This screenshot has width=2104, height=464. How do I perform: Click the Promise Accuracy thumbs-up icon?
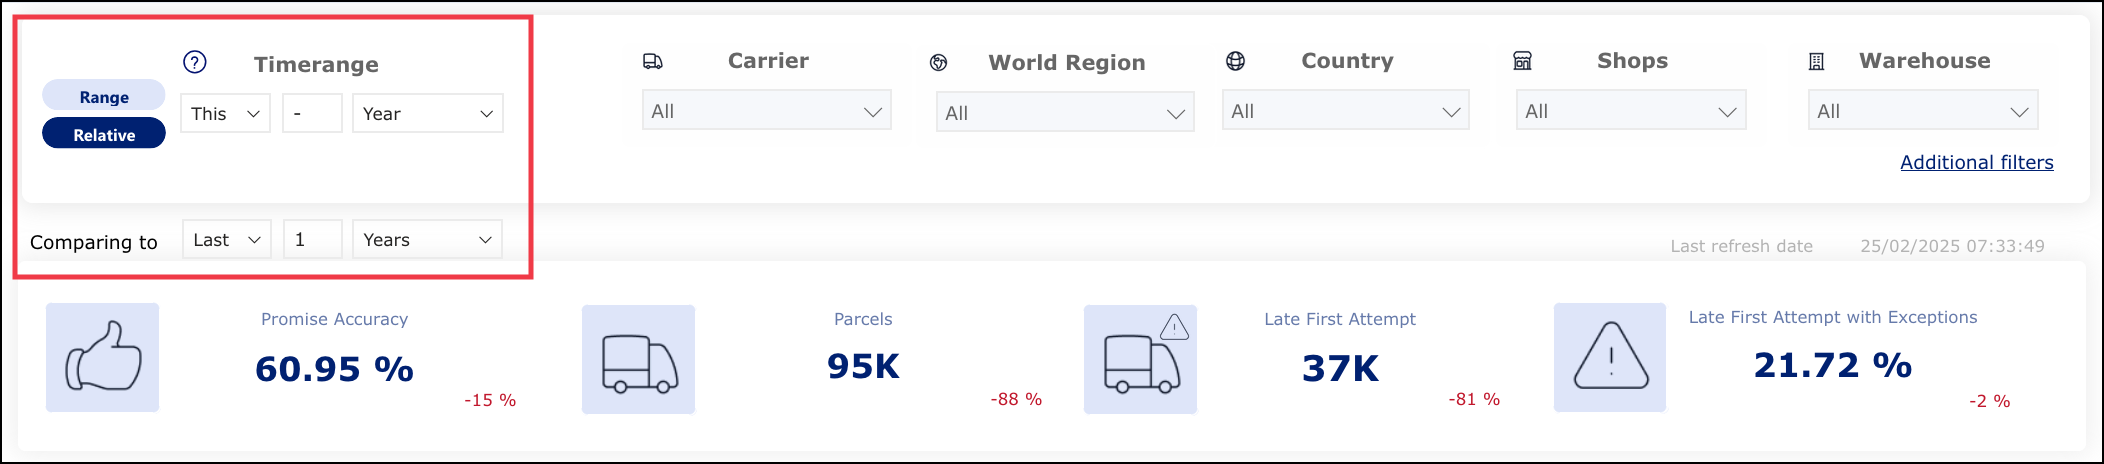[x=103, y=357]
